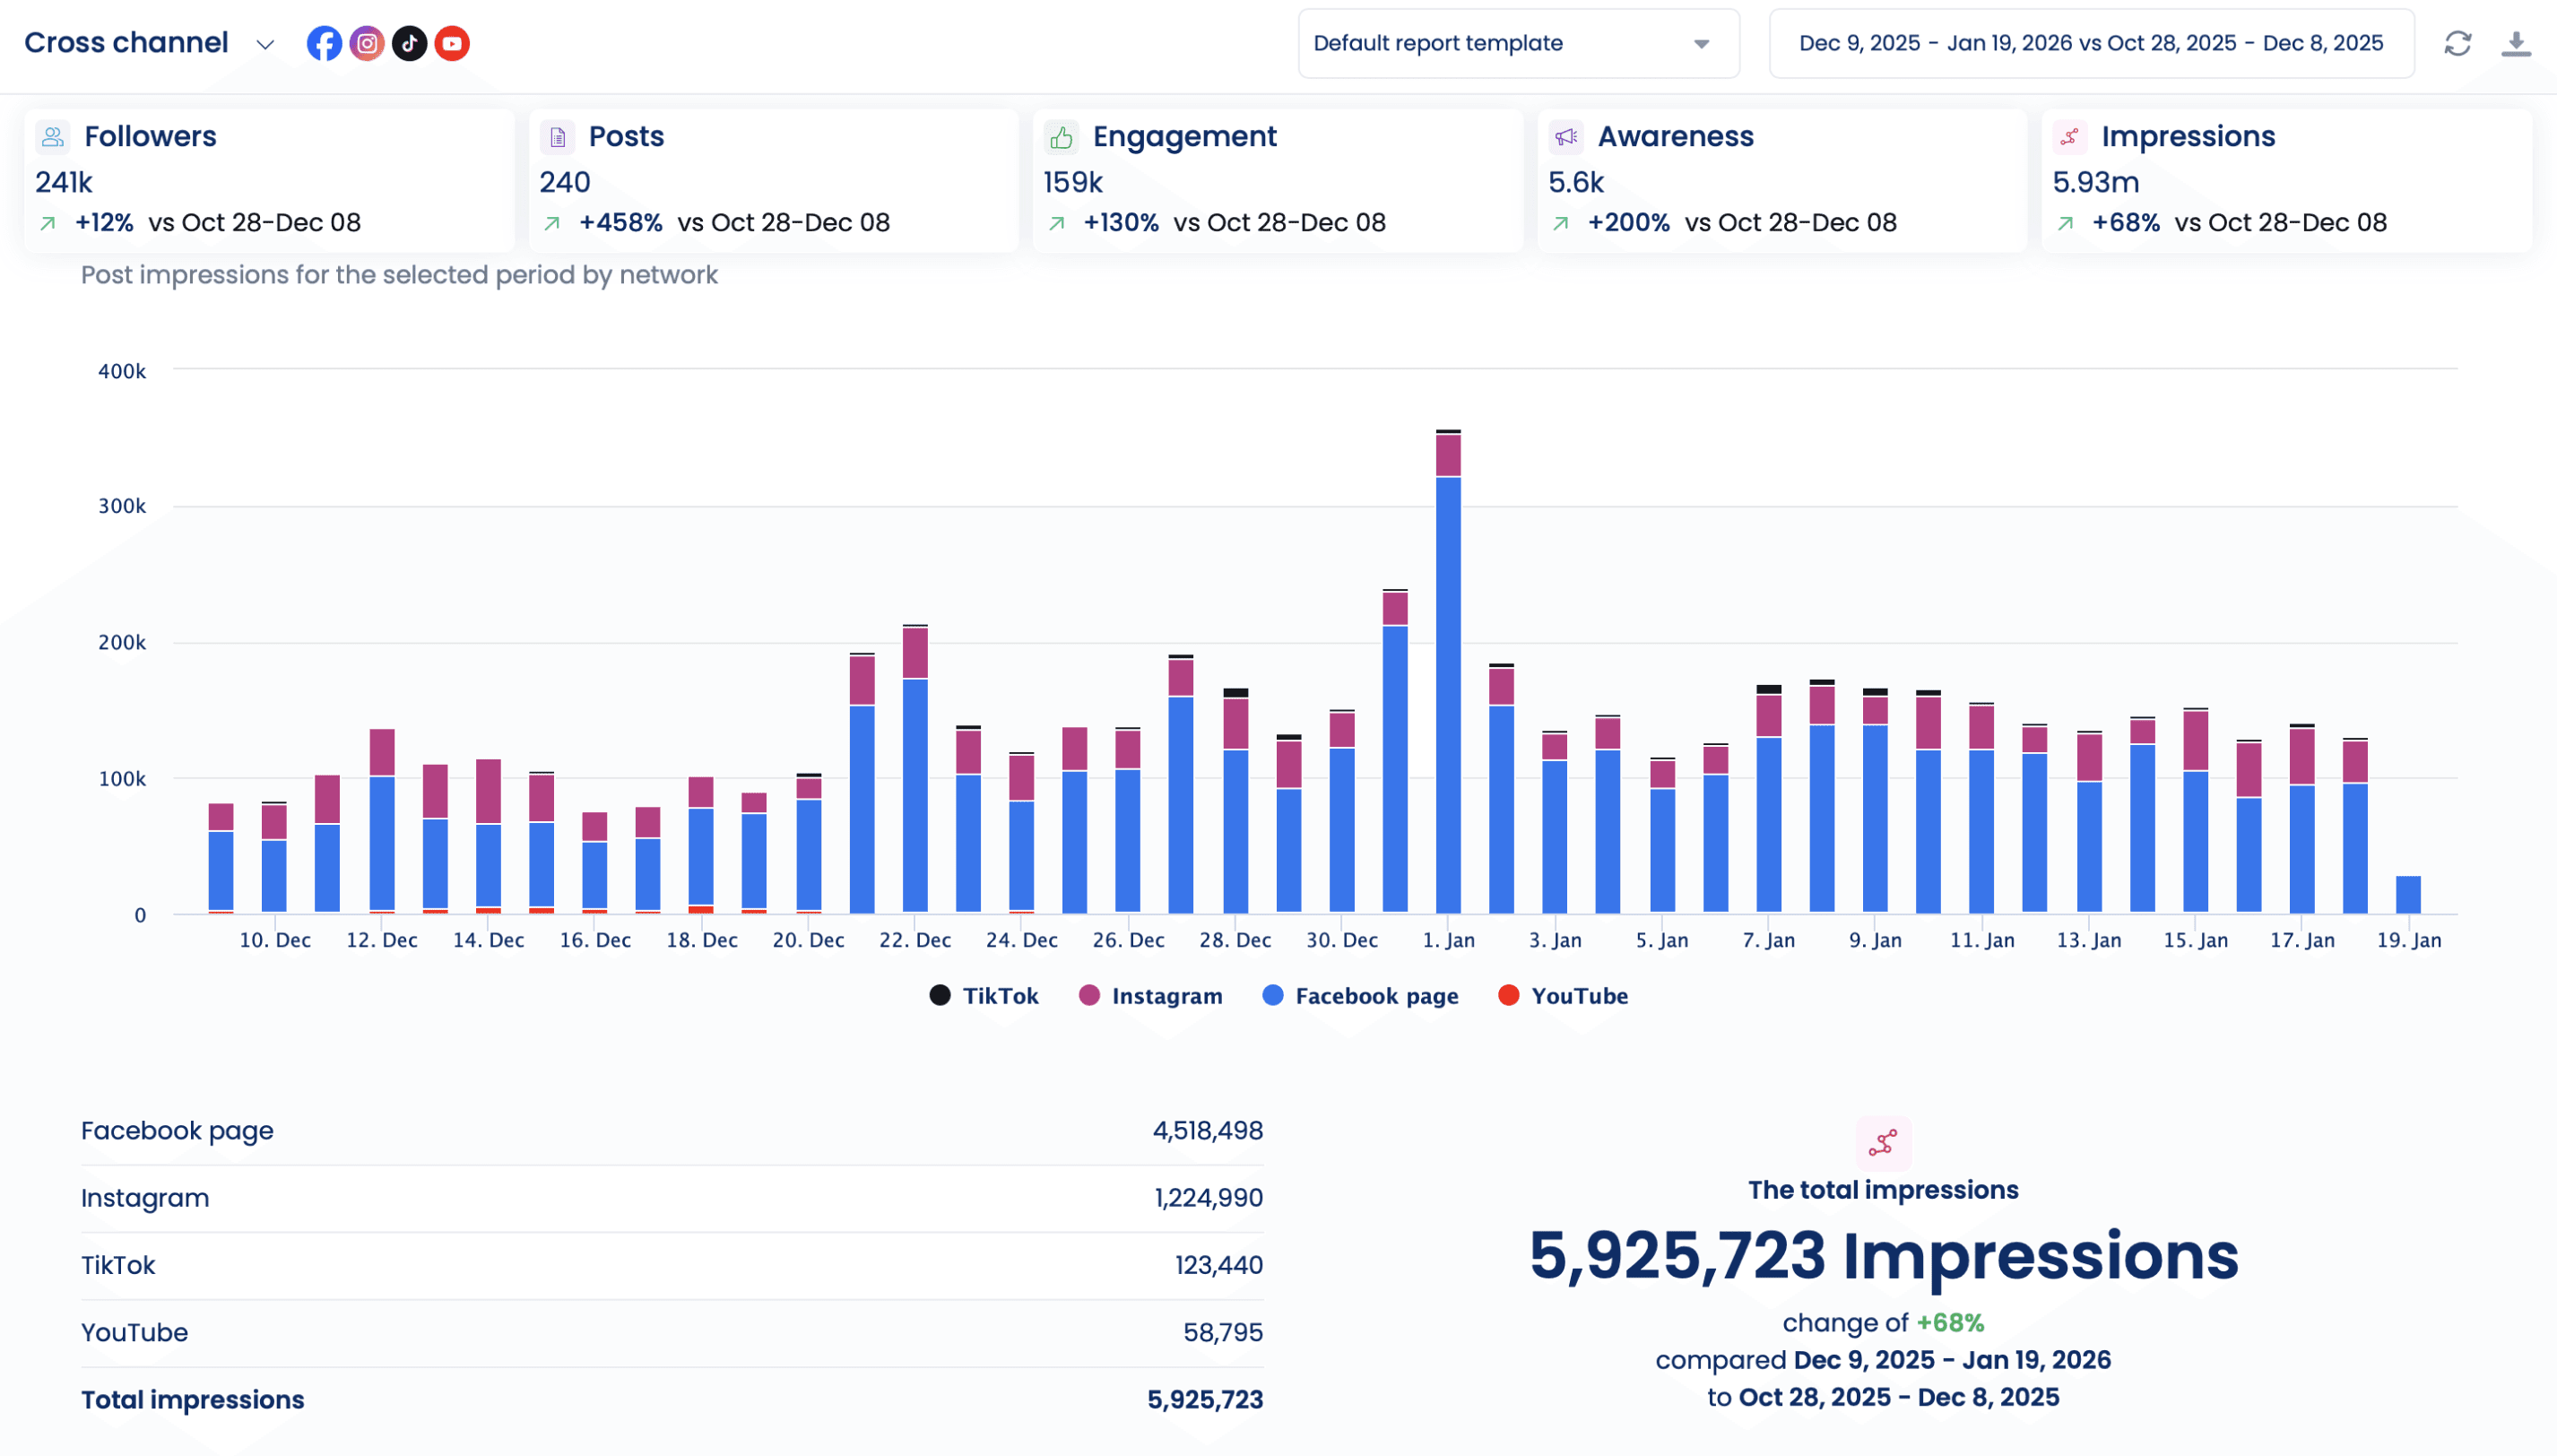Click the Engagement thumbs-up icon

click(x=1061, y=136)
